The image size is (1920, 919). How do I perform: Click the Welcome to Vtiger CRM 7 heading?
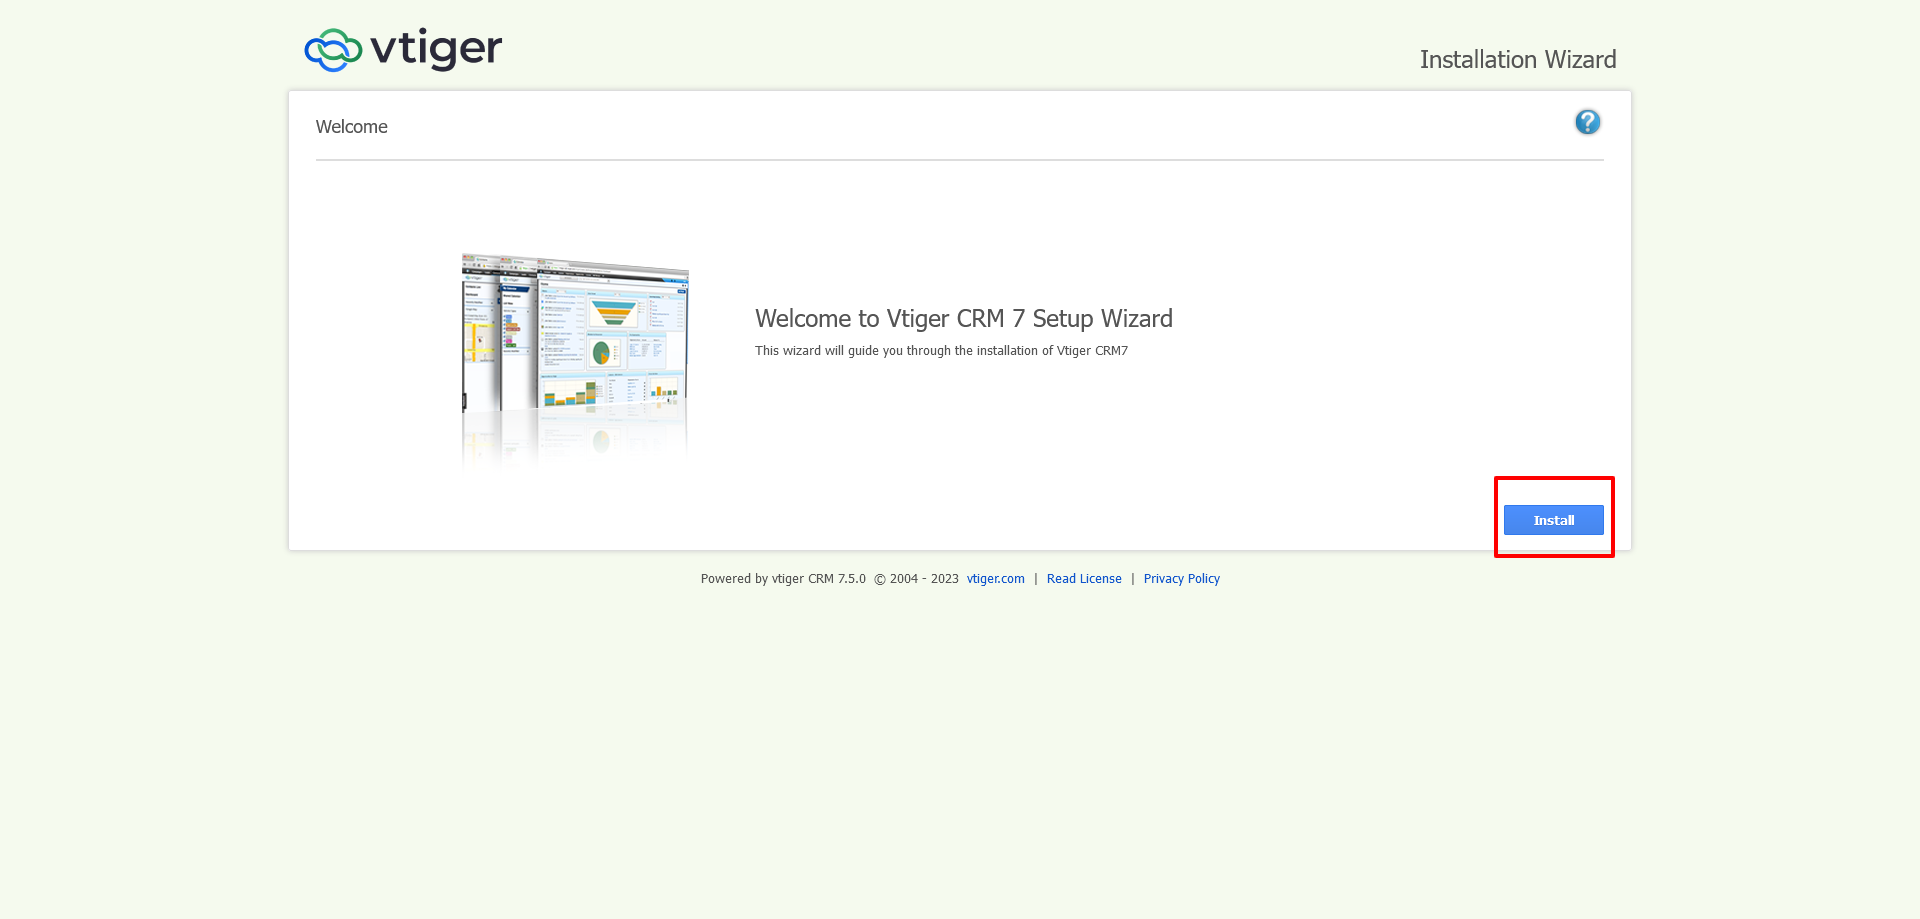(963, 318)
